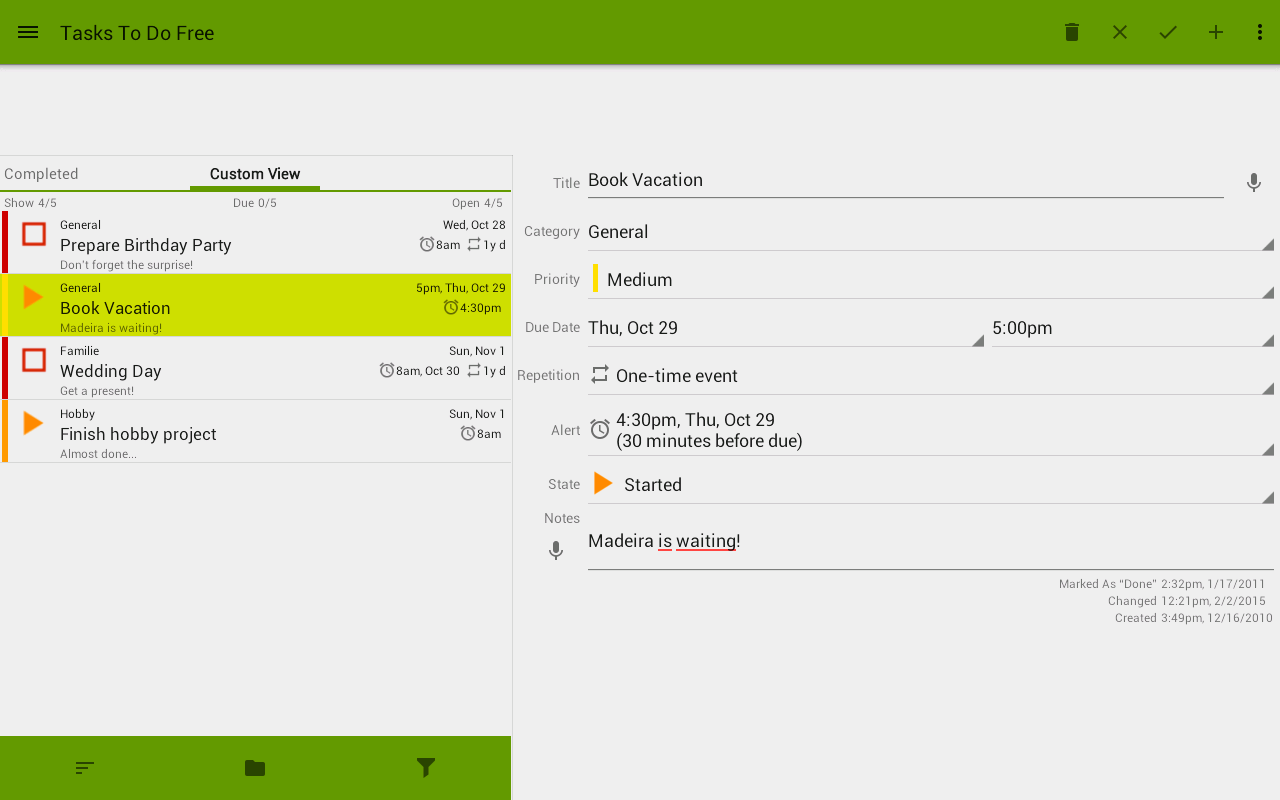This screenshot has width=1280, height=800.
Task: Open State dropdown showing Started
Action: (x=931, y=485)
